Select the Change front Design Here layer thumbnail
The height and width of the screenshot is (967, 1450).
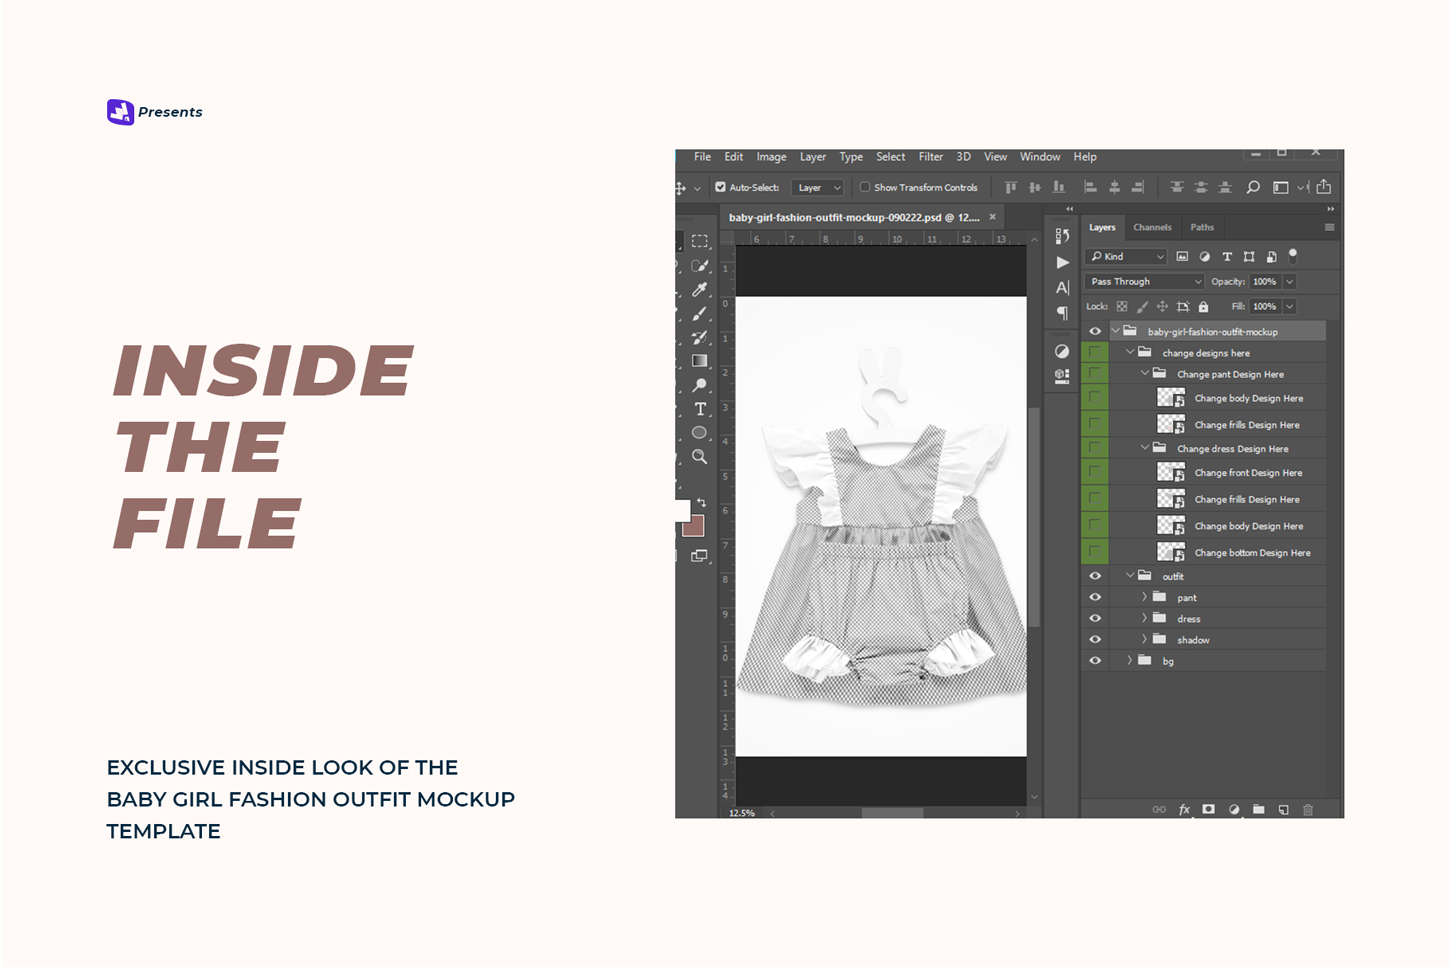coord(1170,473)
